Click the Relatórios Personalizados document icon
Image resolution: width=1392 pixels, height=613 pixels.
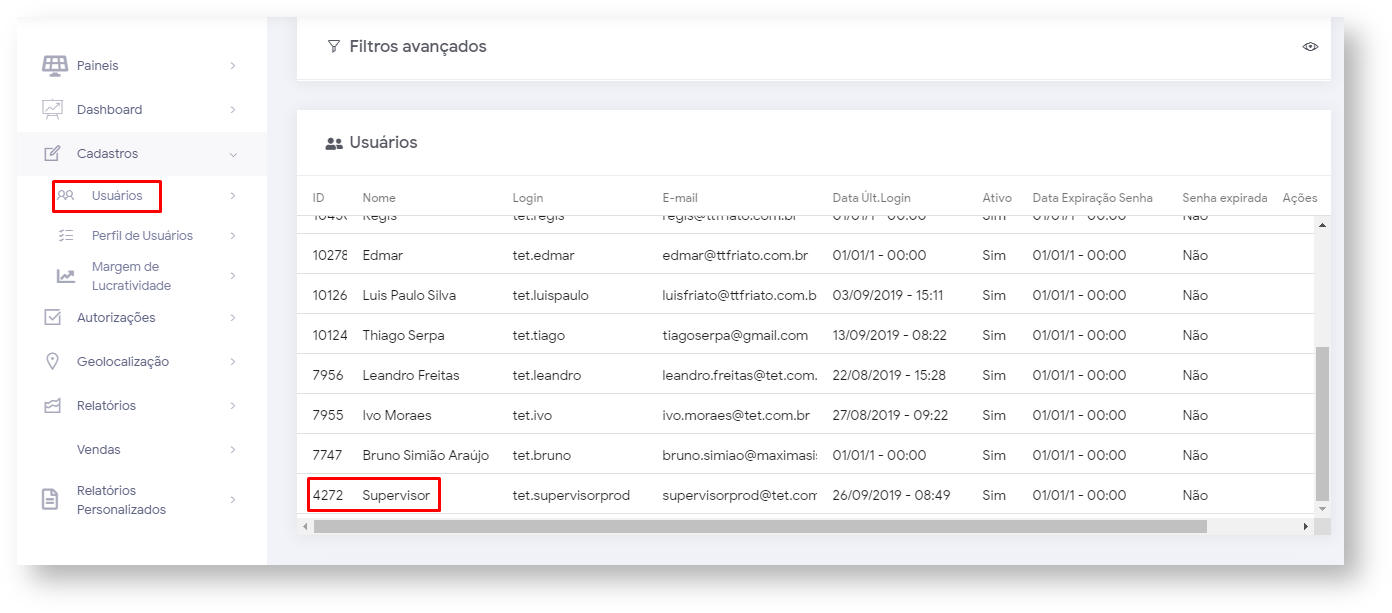pyautogui.click(x=50, y=500)
